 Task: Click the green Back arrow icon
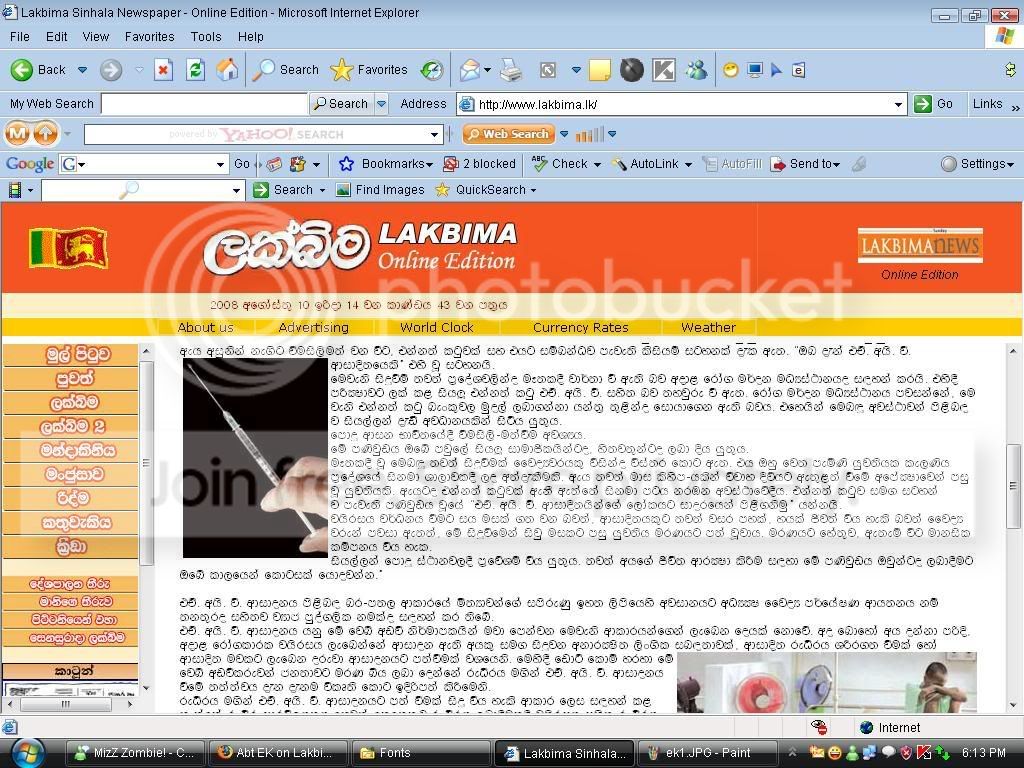click(22, 70)
